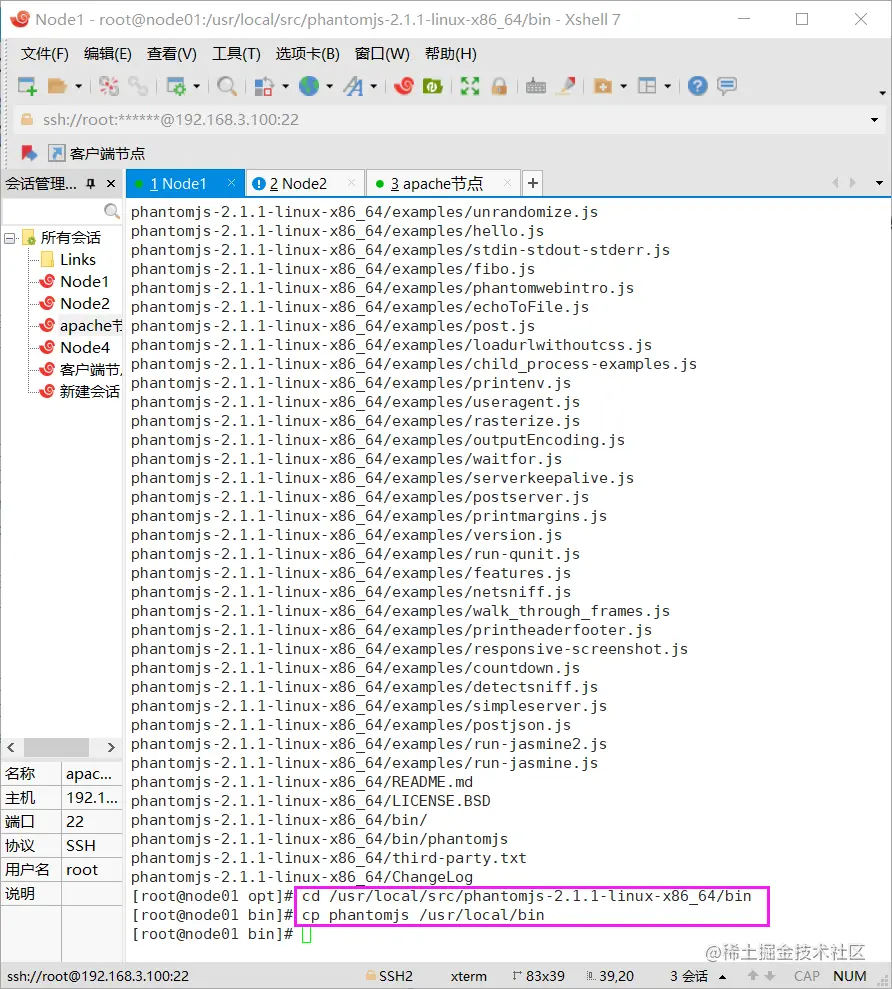
Task: Open the 工具(T) menu
Action: [x=237, y=54]
